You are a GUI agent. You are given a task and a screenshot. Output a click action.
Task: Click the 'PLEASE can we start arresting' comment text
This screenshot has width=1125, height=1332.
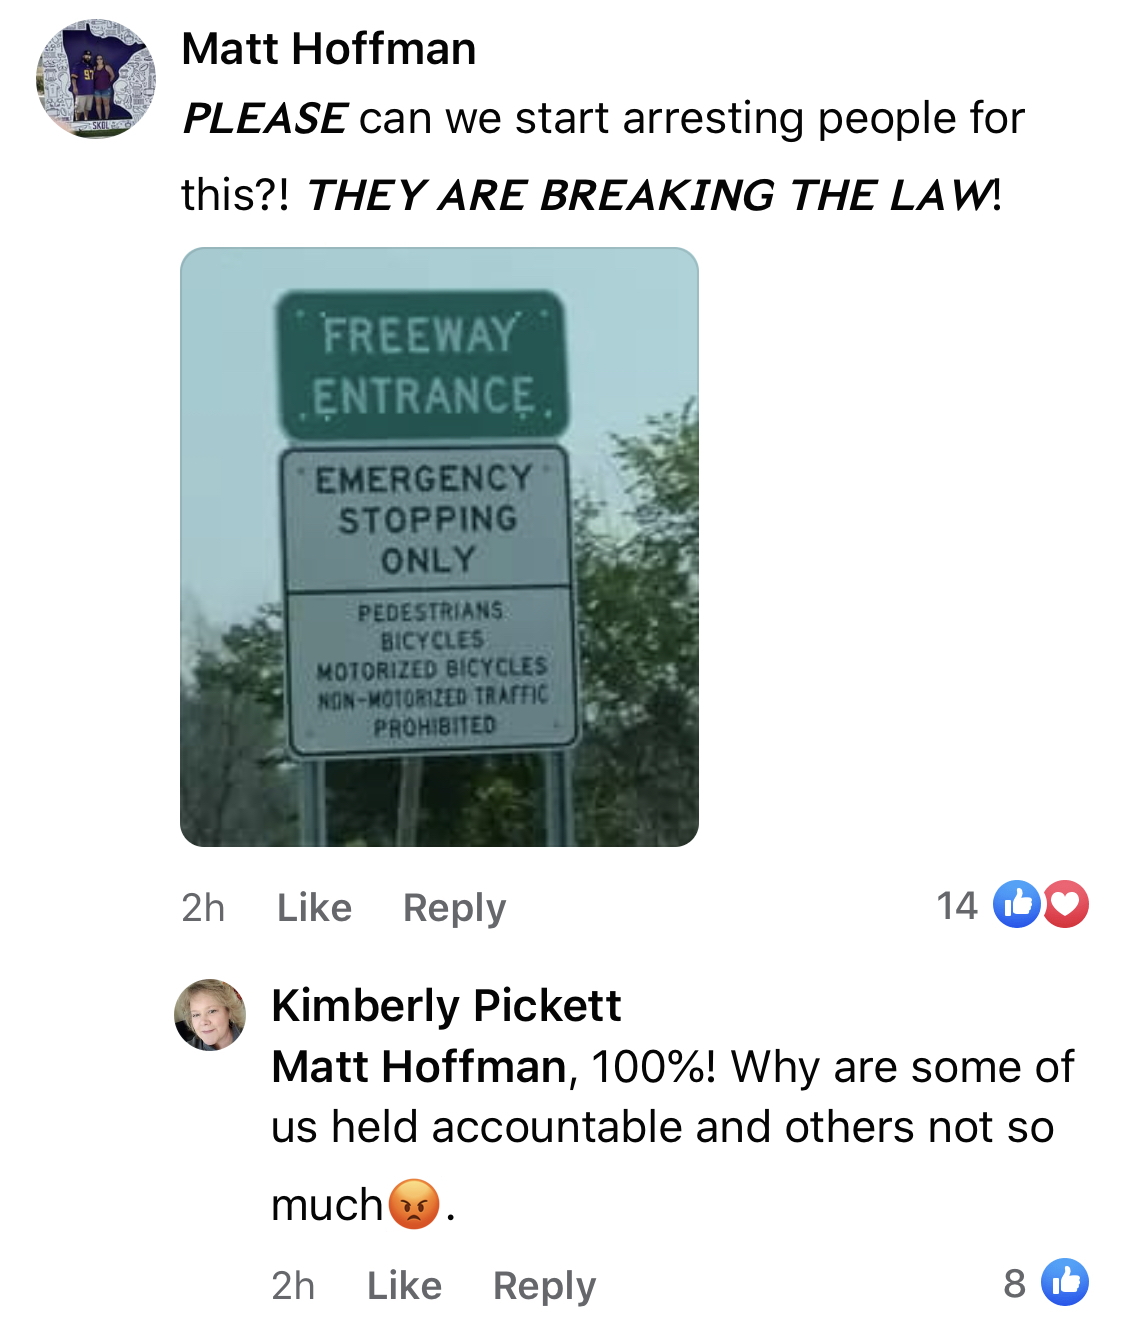pyautogui.click(x=603, y=156)
